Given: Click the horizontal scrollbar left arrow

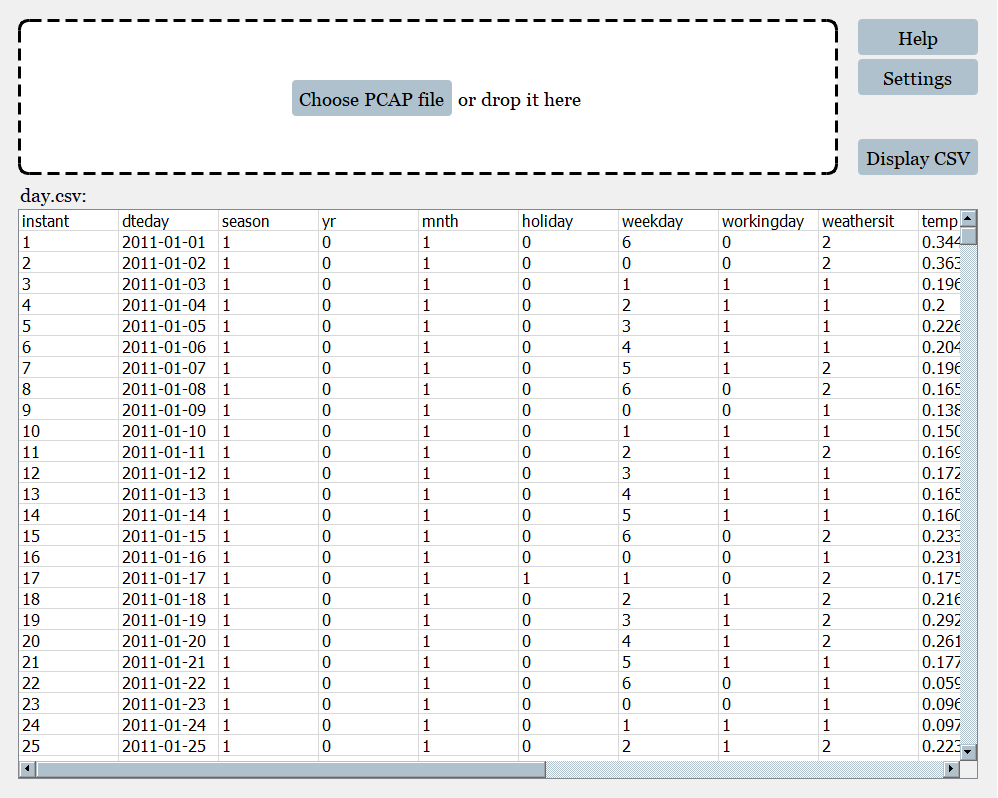Looking at the screenshot, I should (28, 769).
